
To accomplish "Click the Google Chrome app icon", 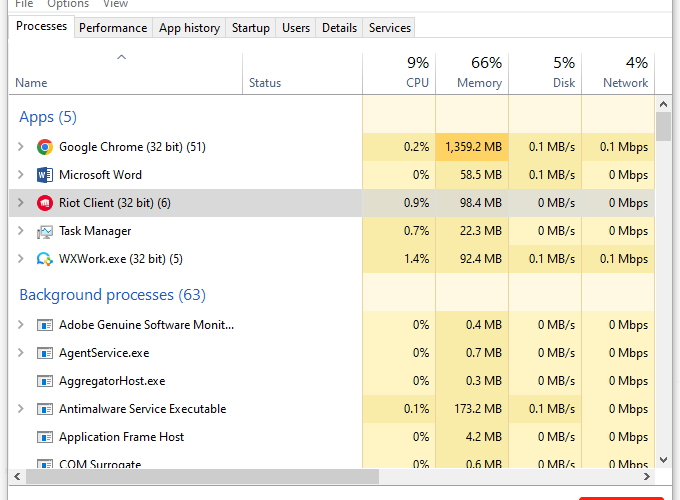I will point(45,147).
